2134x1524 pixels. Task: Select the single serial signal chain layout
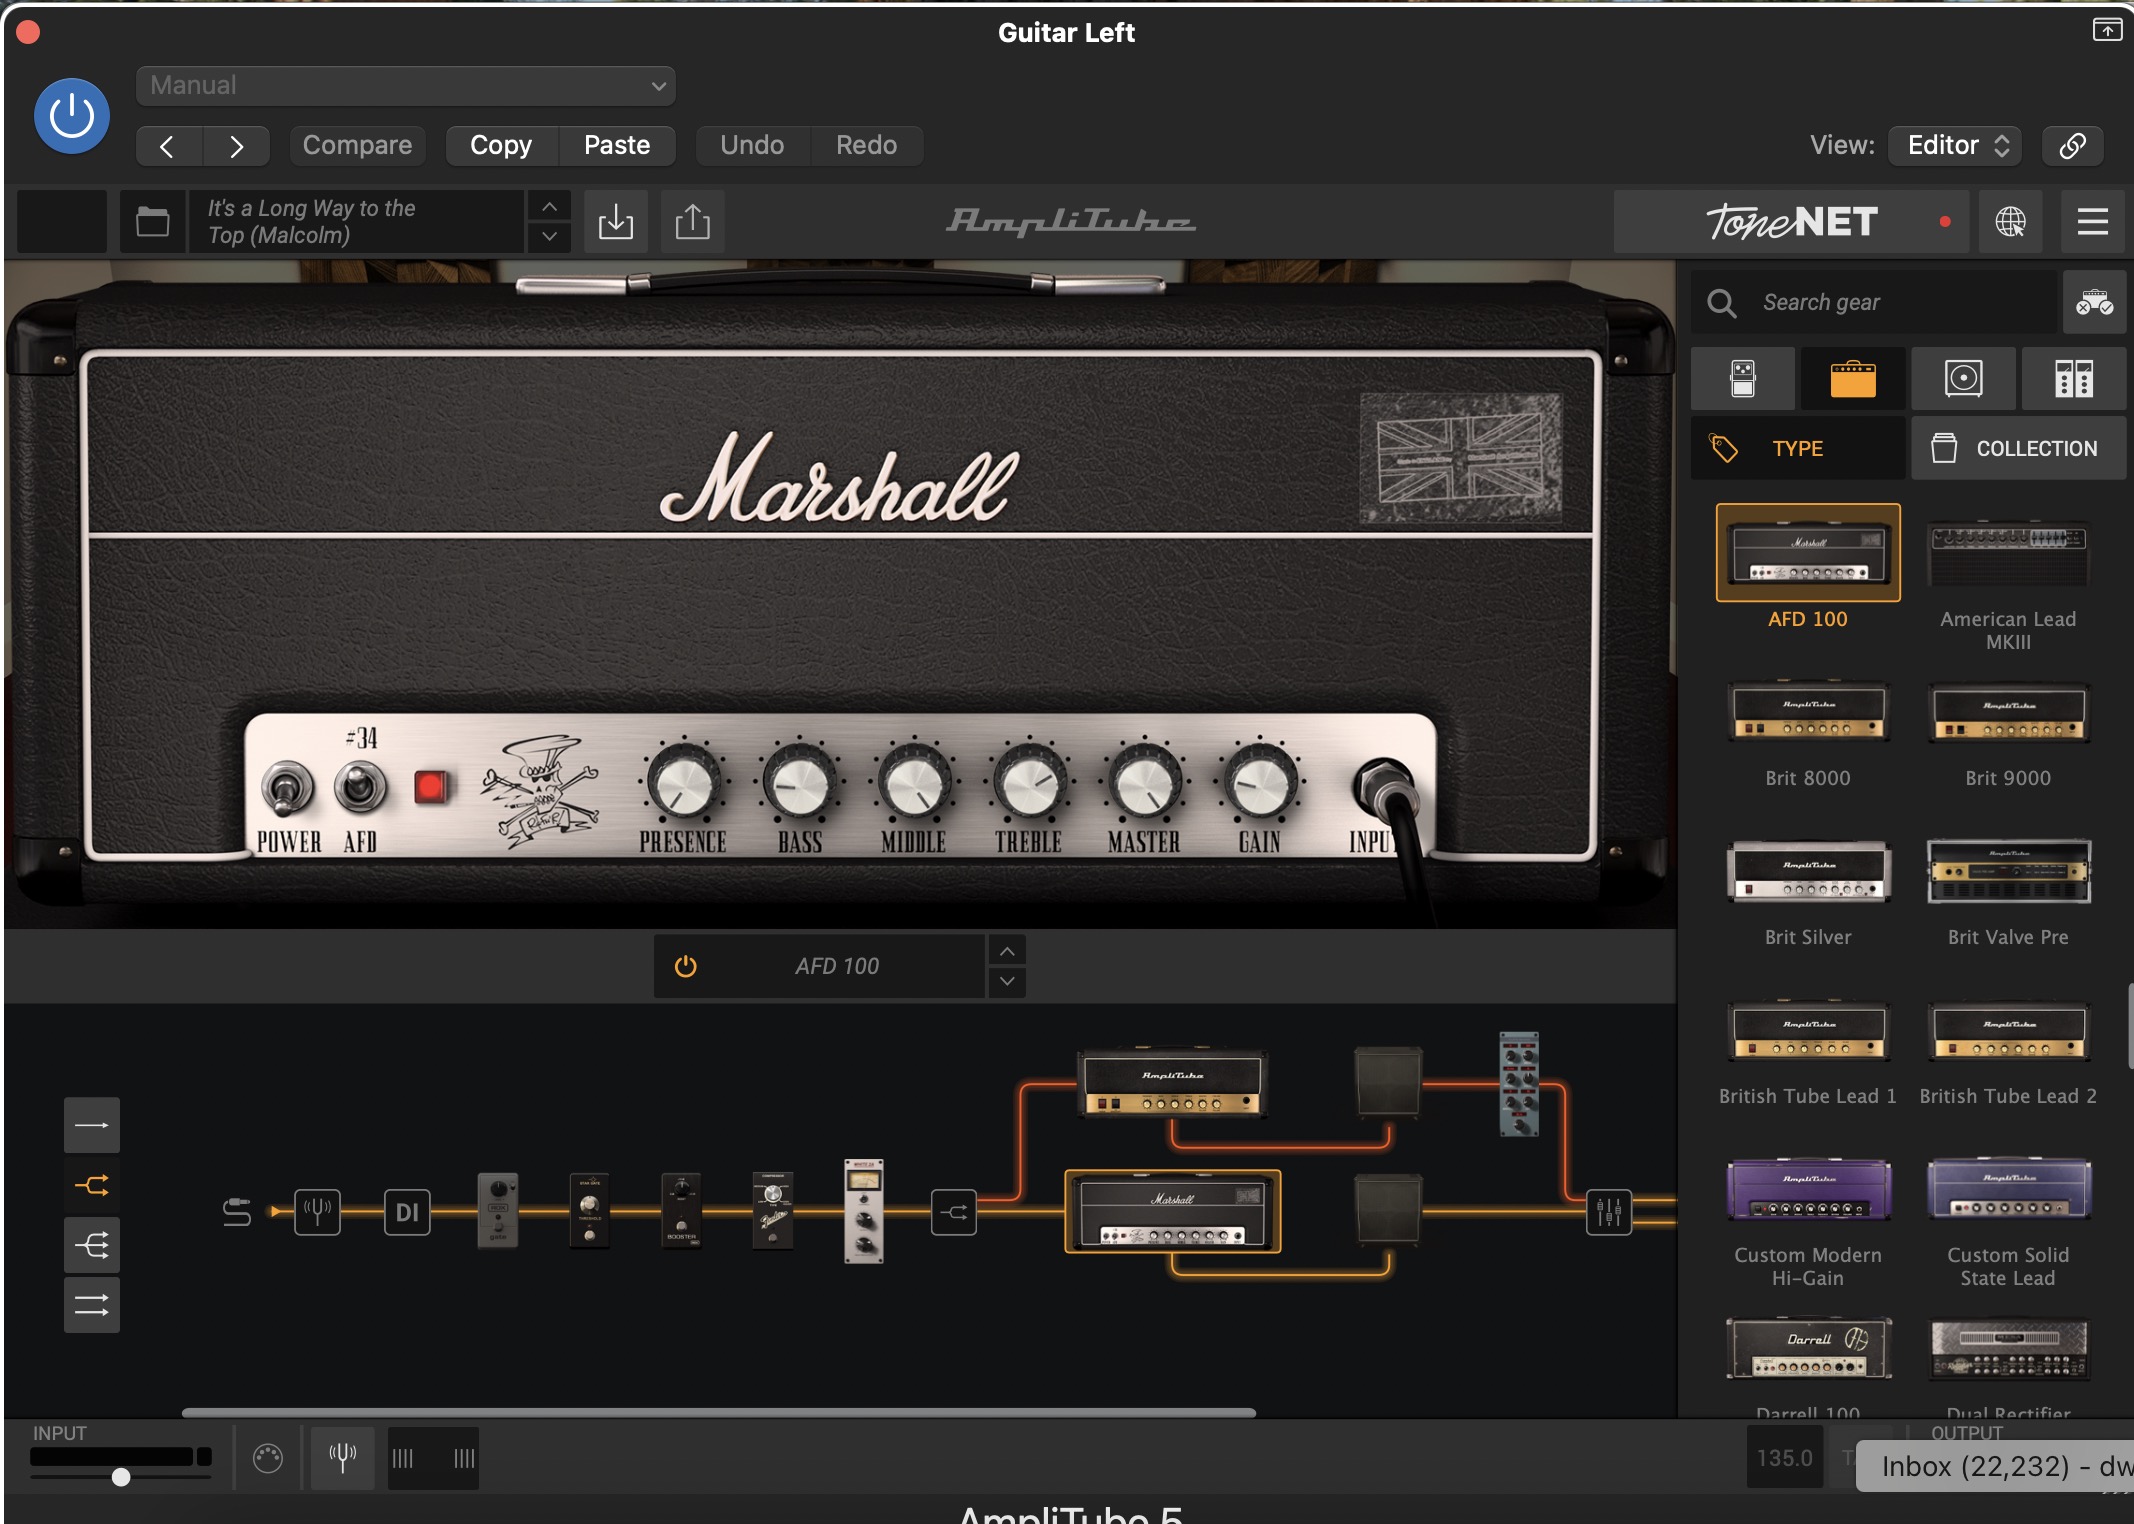pos(92,1125)
